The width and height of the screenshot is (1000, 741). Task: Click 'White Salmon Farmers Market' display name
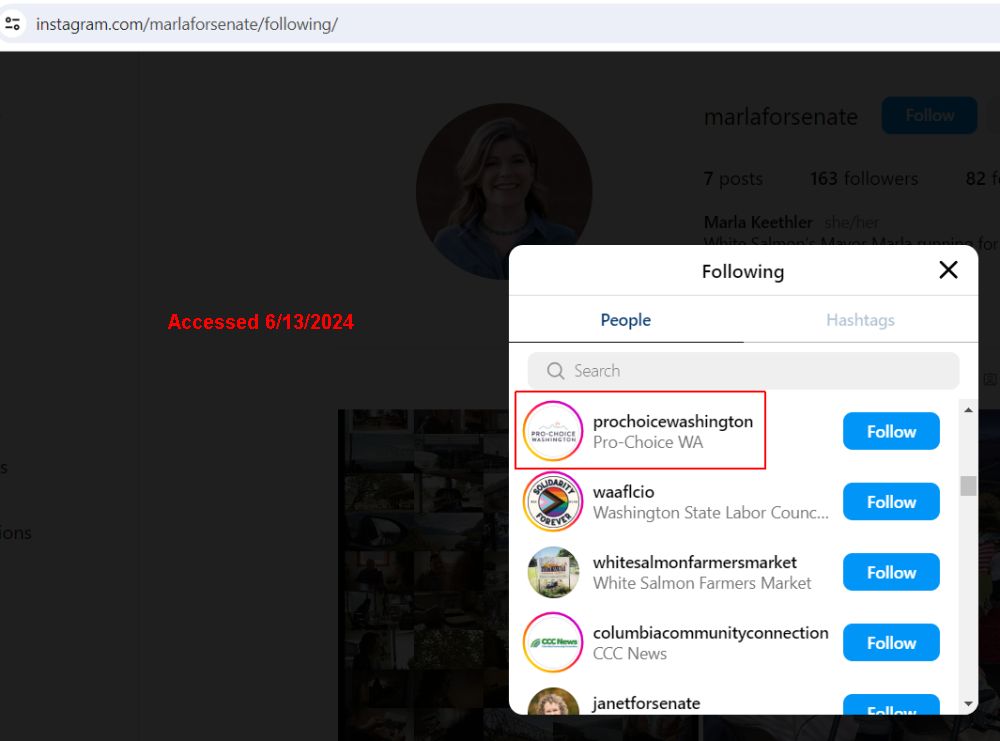(702, 583)
